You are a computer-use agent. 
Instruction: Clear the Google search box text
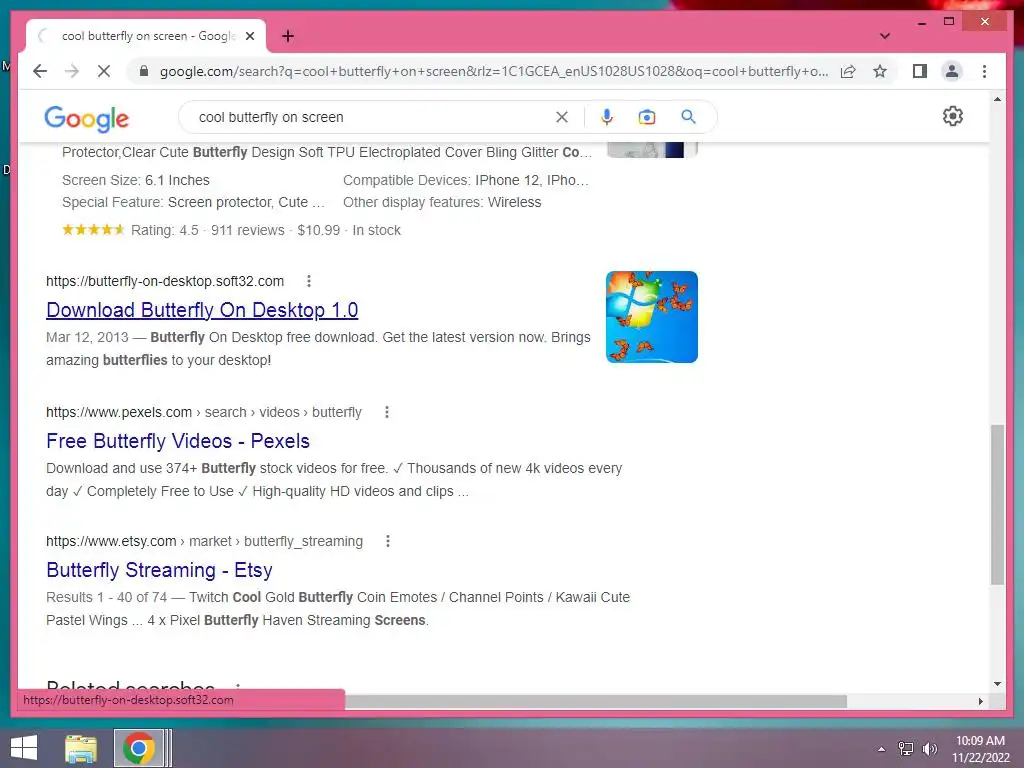(562, 117)
